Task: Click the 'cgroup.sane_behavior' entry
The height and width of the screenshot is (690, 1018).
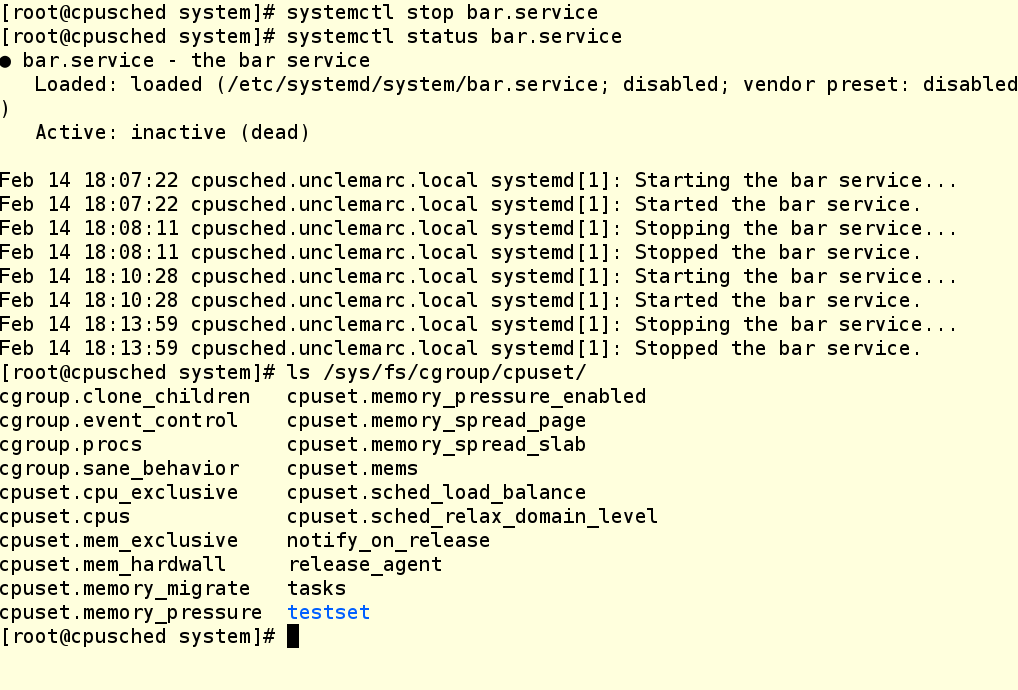Action: pos(119,469)
